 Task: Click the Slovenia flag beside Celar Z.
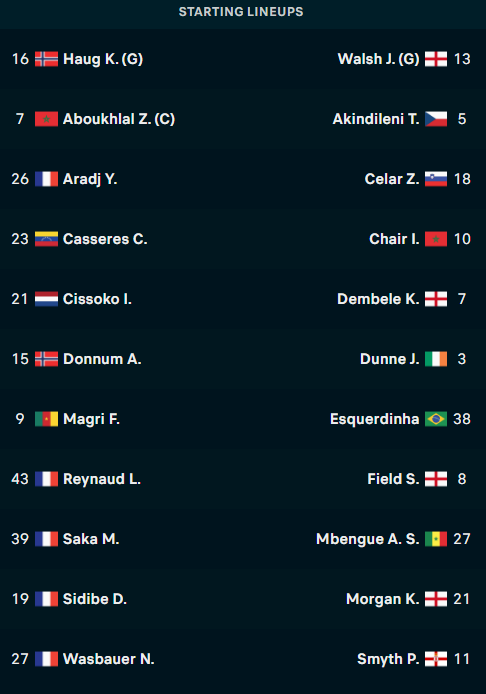click(436, 179)
